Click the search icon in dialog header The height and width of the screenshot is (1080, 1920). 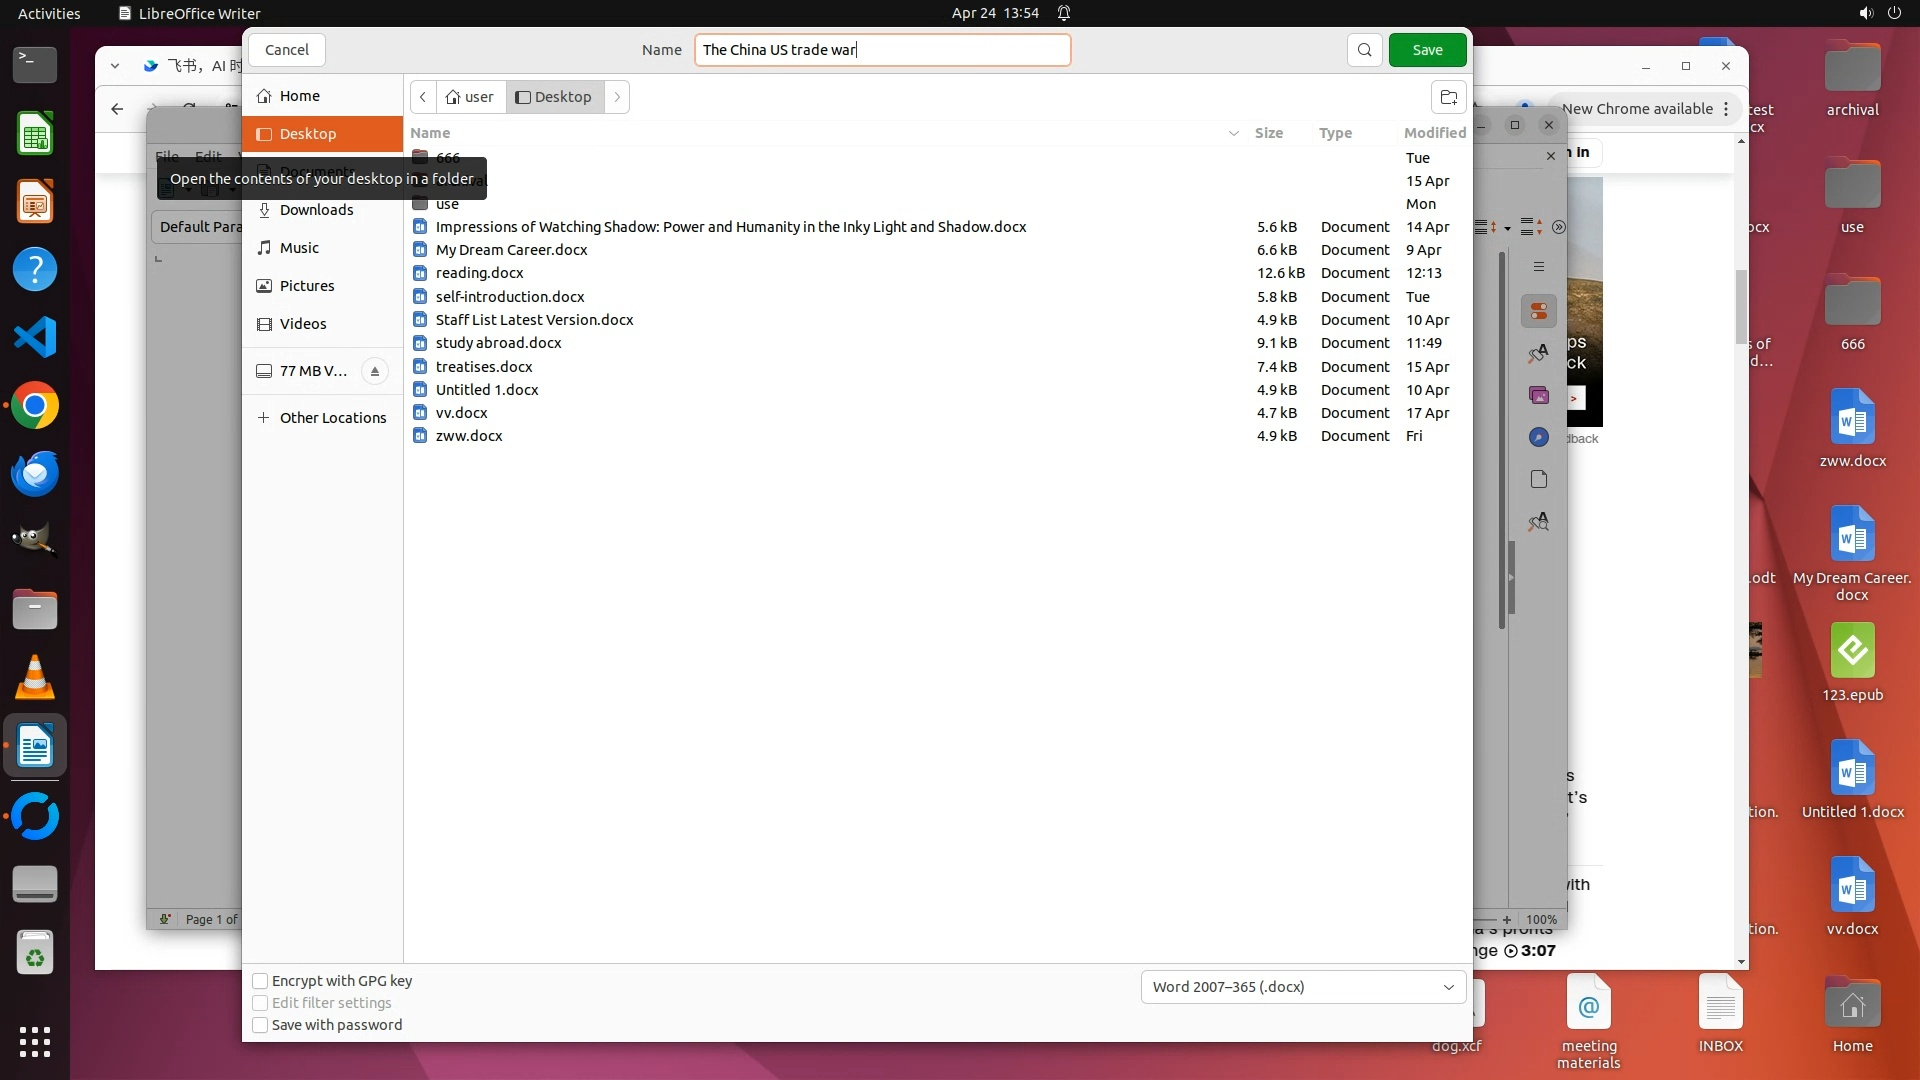[x=1364, y=50]
